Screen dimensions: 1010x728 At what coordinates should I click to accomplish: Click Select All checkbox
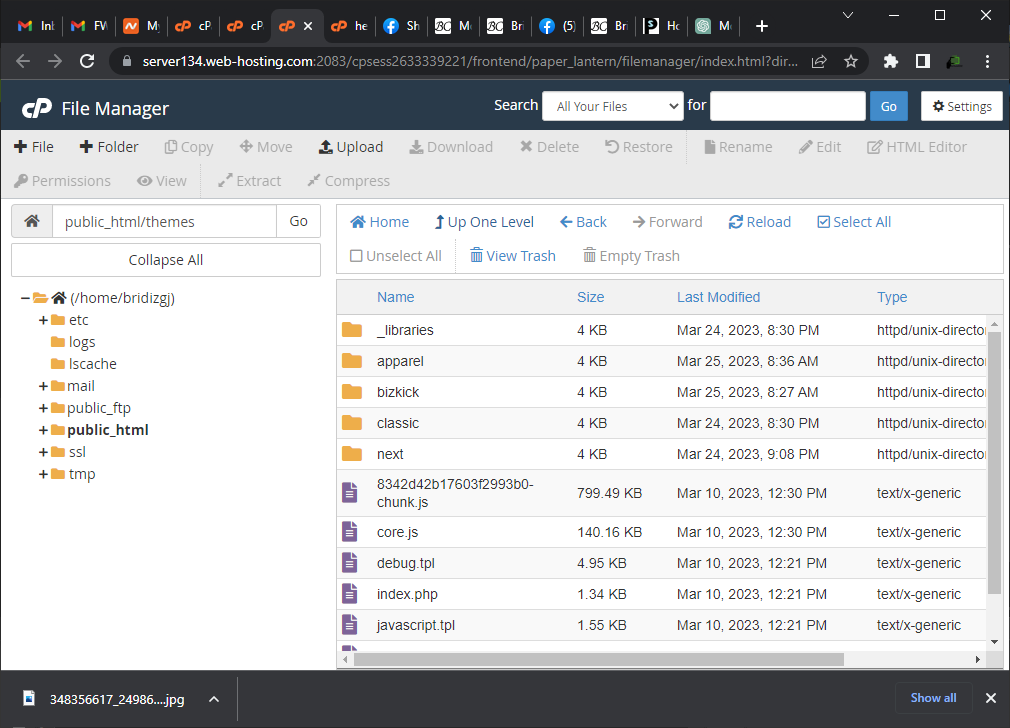pyautogui.click(x=853, y=222)
